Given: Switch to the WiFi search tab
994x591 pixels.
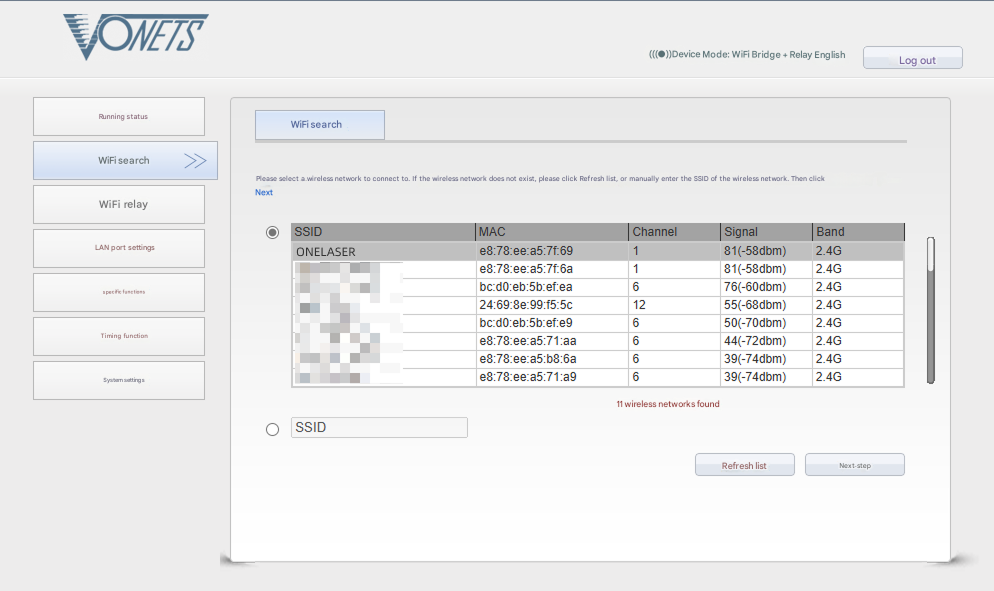Looking at the screenshot, I should (x=319, y=124).
